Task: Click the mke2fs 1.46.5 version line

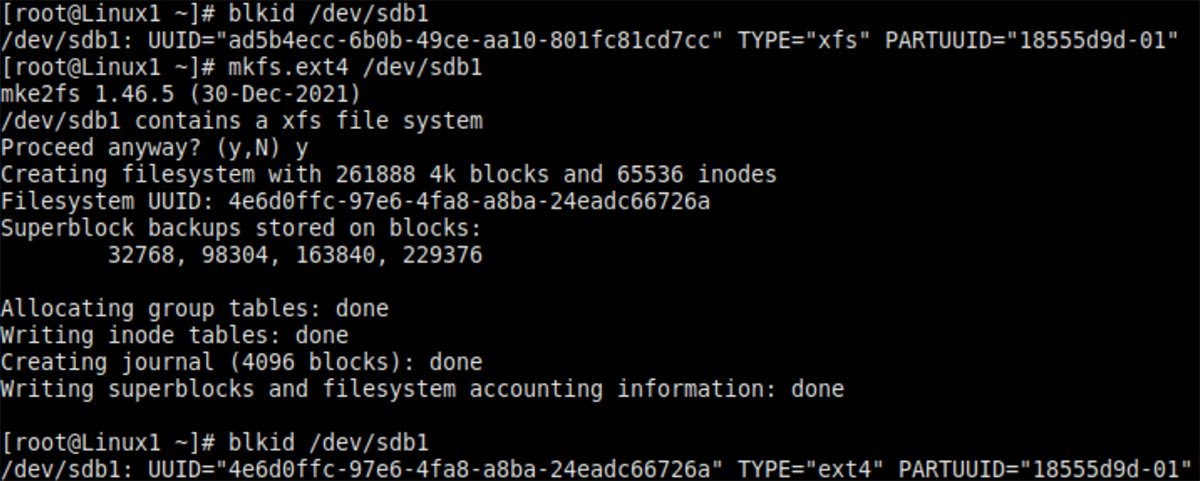Action: [180, 94]
